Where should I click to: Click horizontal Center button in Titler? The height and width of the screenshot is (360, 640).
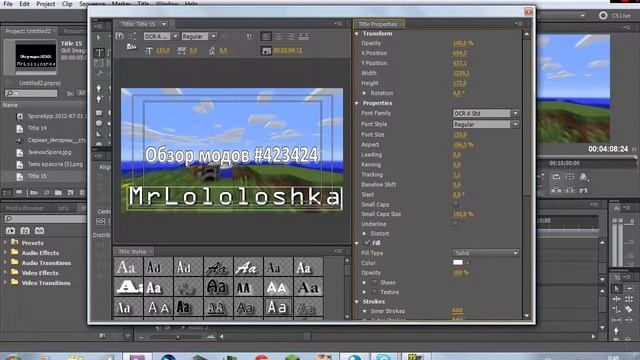click(x=100, y=222)
